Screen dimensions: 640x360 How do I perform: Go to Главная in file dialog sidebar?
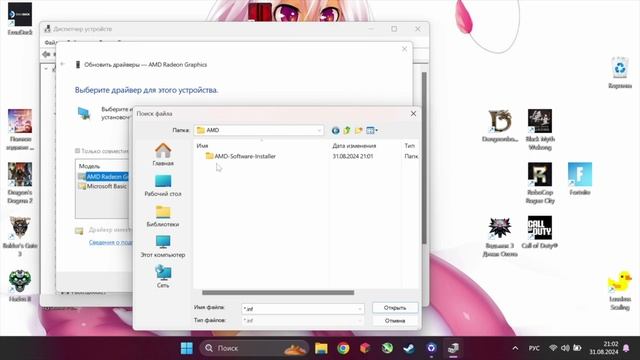[x=163, y=155]
